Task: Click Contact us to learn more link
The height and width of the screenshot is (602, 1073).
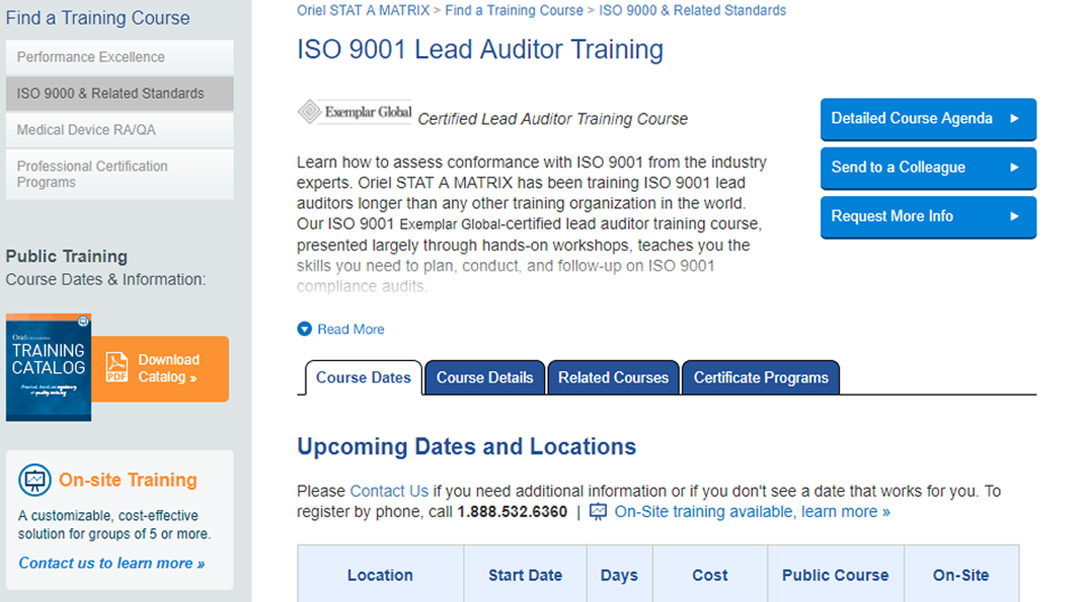Action: click(x=112, y=563)
